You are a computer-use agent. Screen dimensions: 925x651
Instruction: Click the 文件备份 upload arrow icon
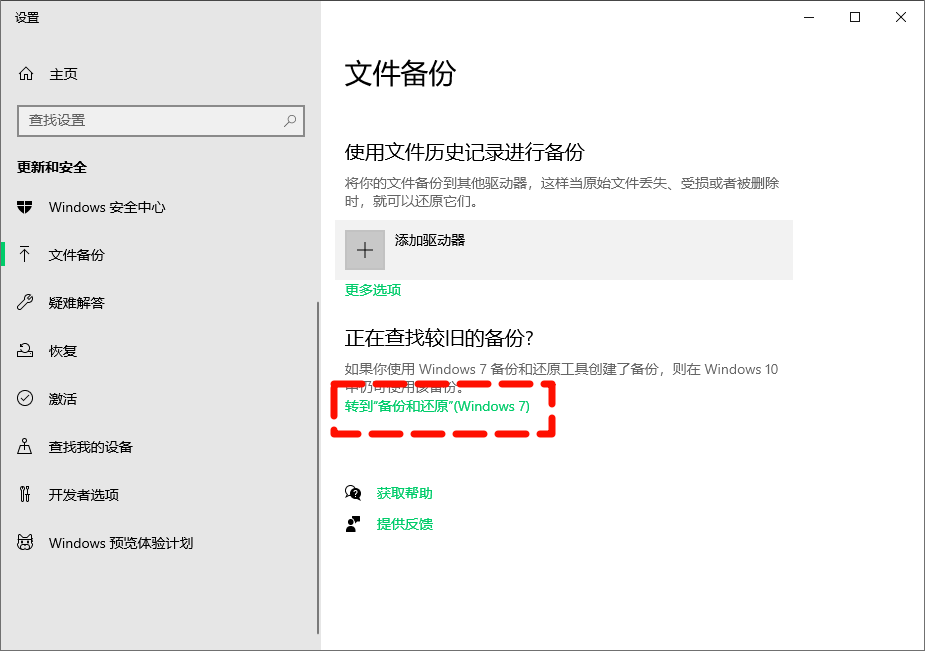(25, 255)
